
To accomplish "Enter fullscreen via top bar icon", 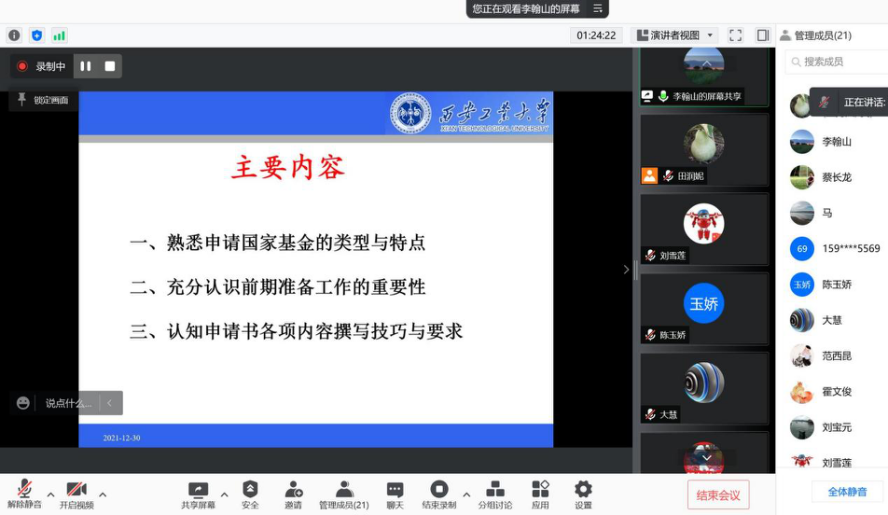I will click(735, 35).
